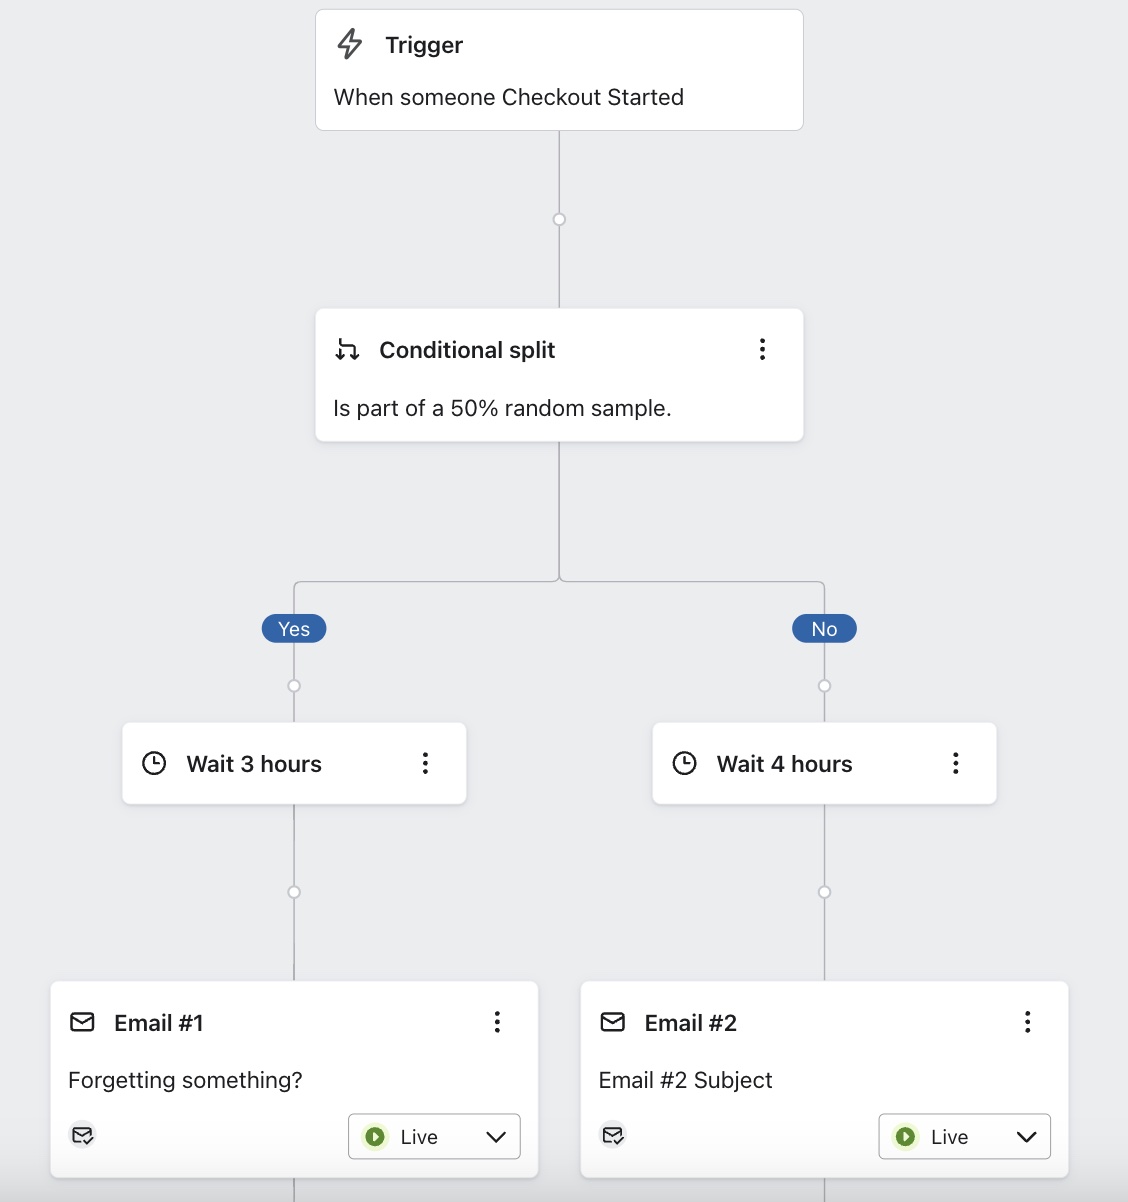
Task: Open the Wait 4 hours options menu
Action: (955, 764)
